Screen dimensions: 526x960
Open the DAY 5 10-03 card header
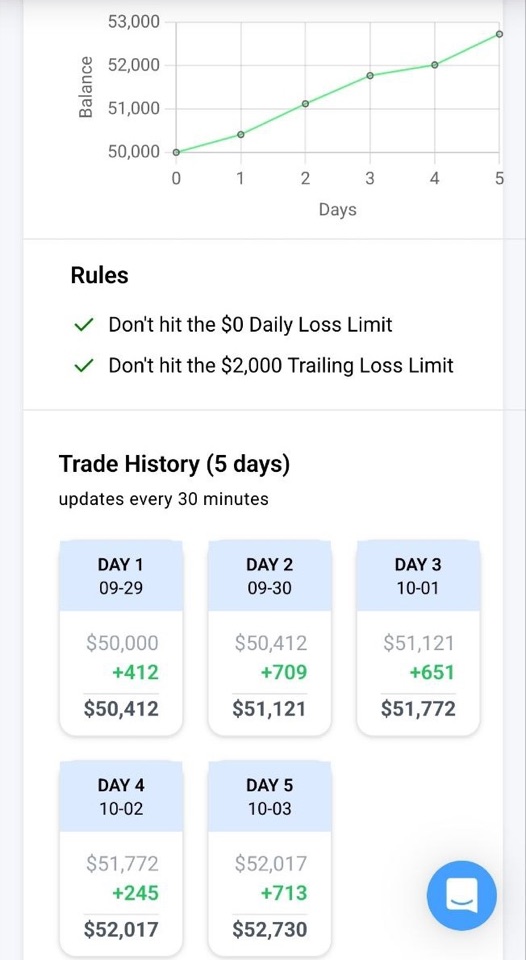click(269, 797)
